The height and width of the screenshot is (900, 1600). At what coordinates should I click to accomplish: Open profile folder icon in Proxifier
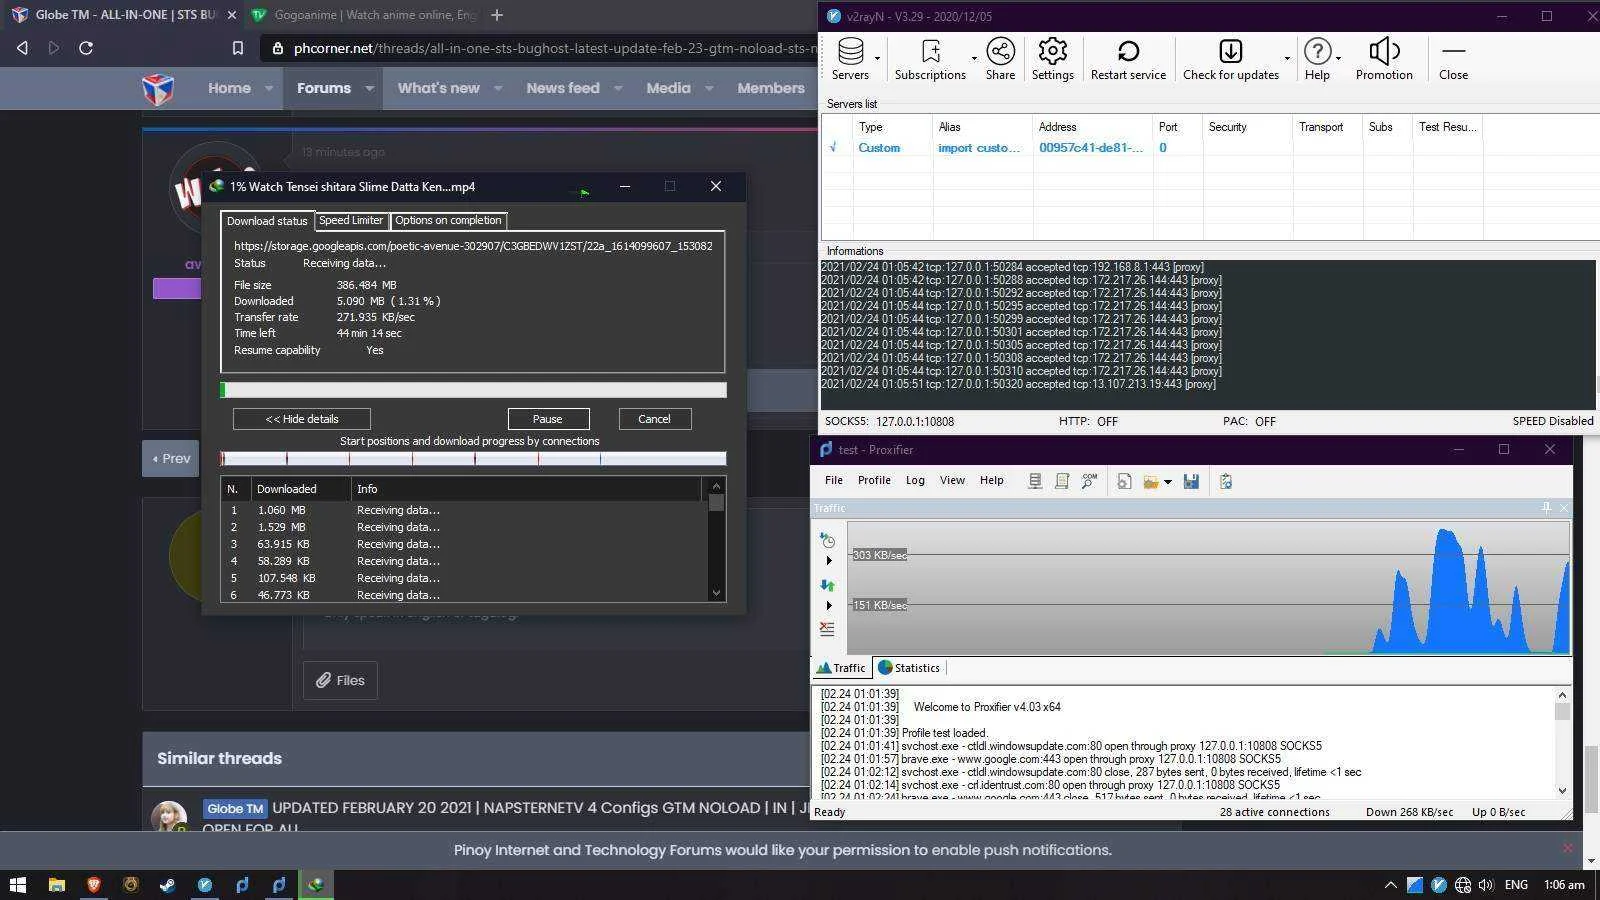click(x=1151, y=481)
